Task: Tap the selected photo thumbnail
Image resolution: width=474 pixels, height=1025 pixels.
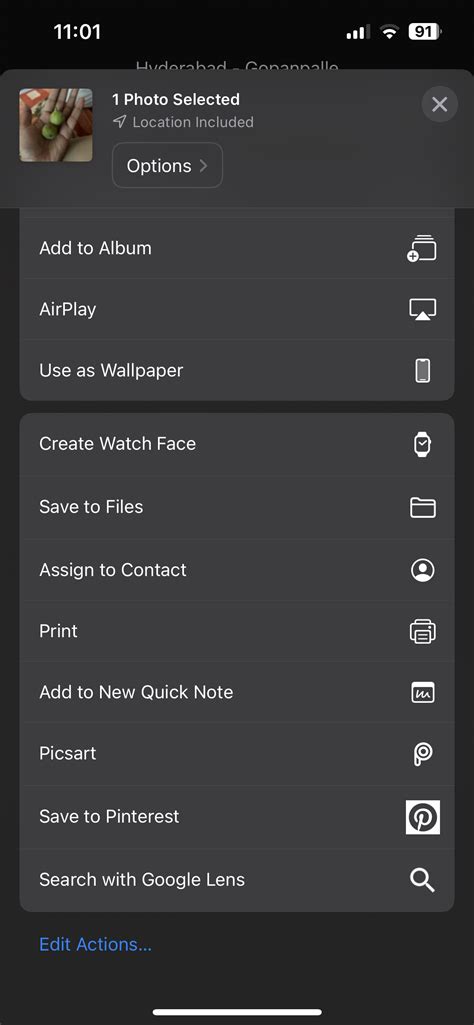Action: pyautogui.click(x=56, y=125)
